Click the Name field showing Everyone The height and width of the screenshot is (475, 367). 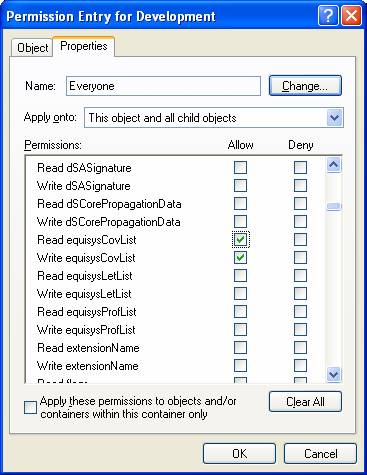click(x=163, y=86)
